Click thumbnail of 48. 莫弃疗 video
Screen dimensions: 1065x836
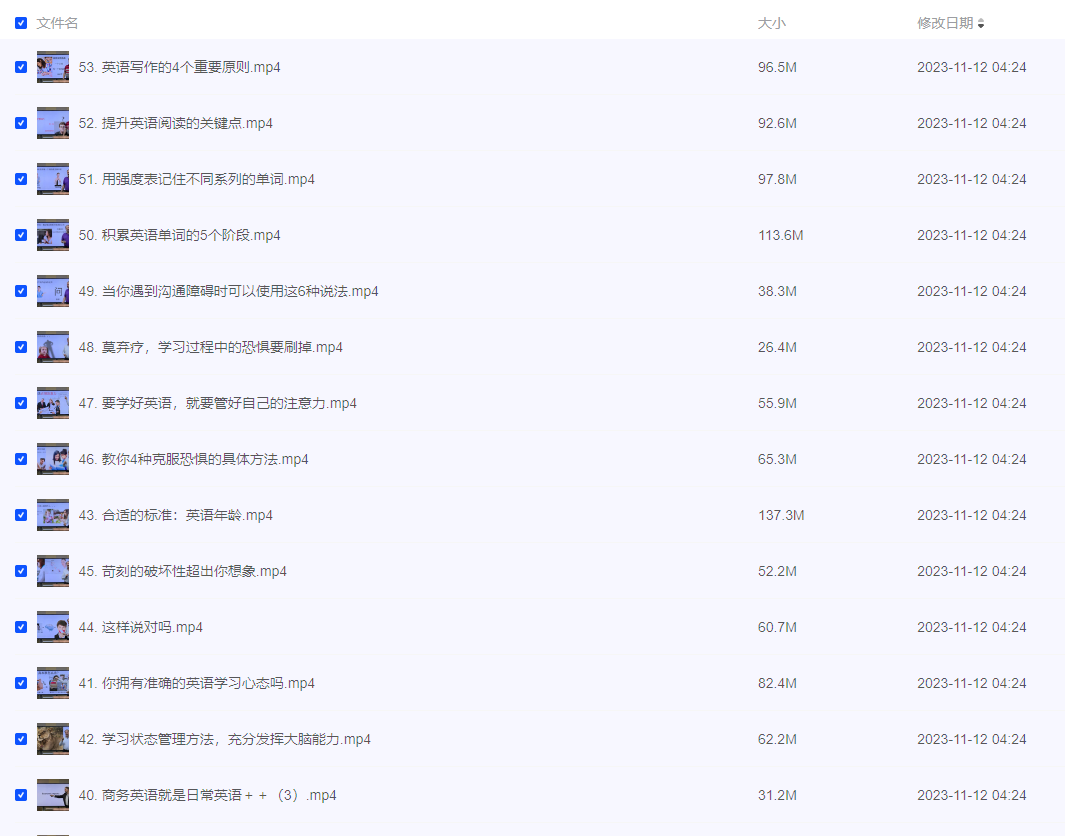(x=53, y=347)
